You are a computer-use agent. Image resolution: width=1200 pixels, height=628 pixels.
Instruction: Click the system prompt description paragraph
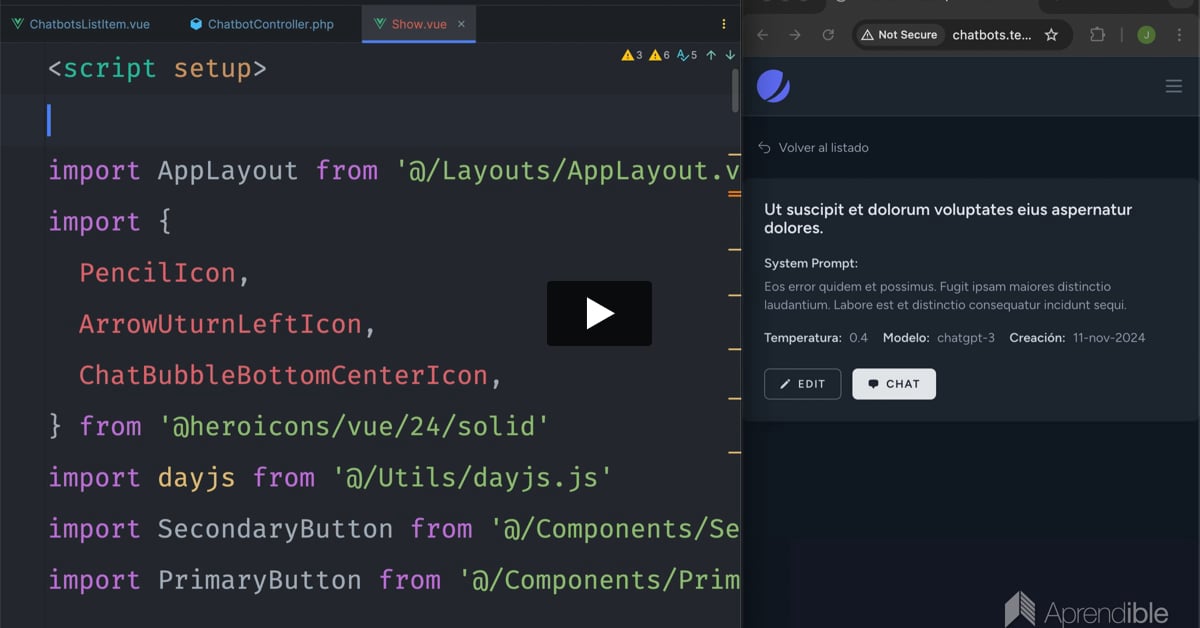[945, 296]
